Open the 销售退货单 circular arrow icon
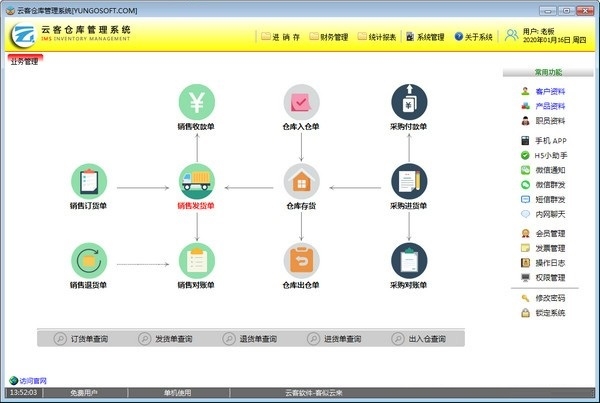 coord(89,261)
